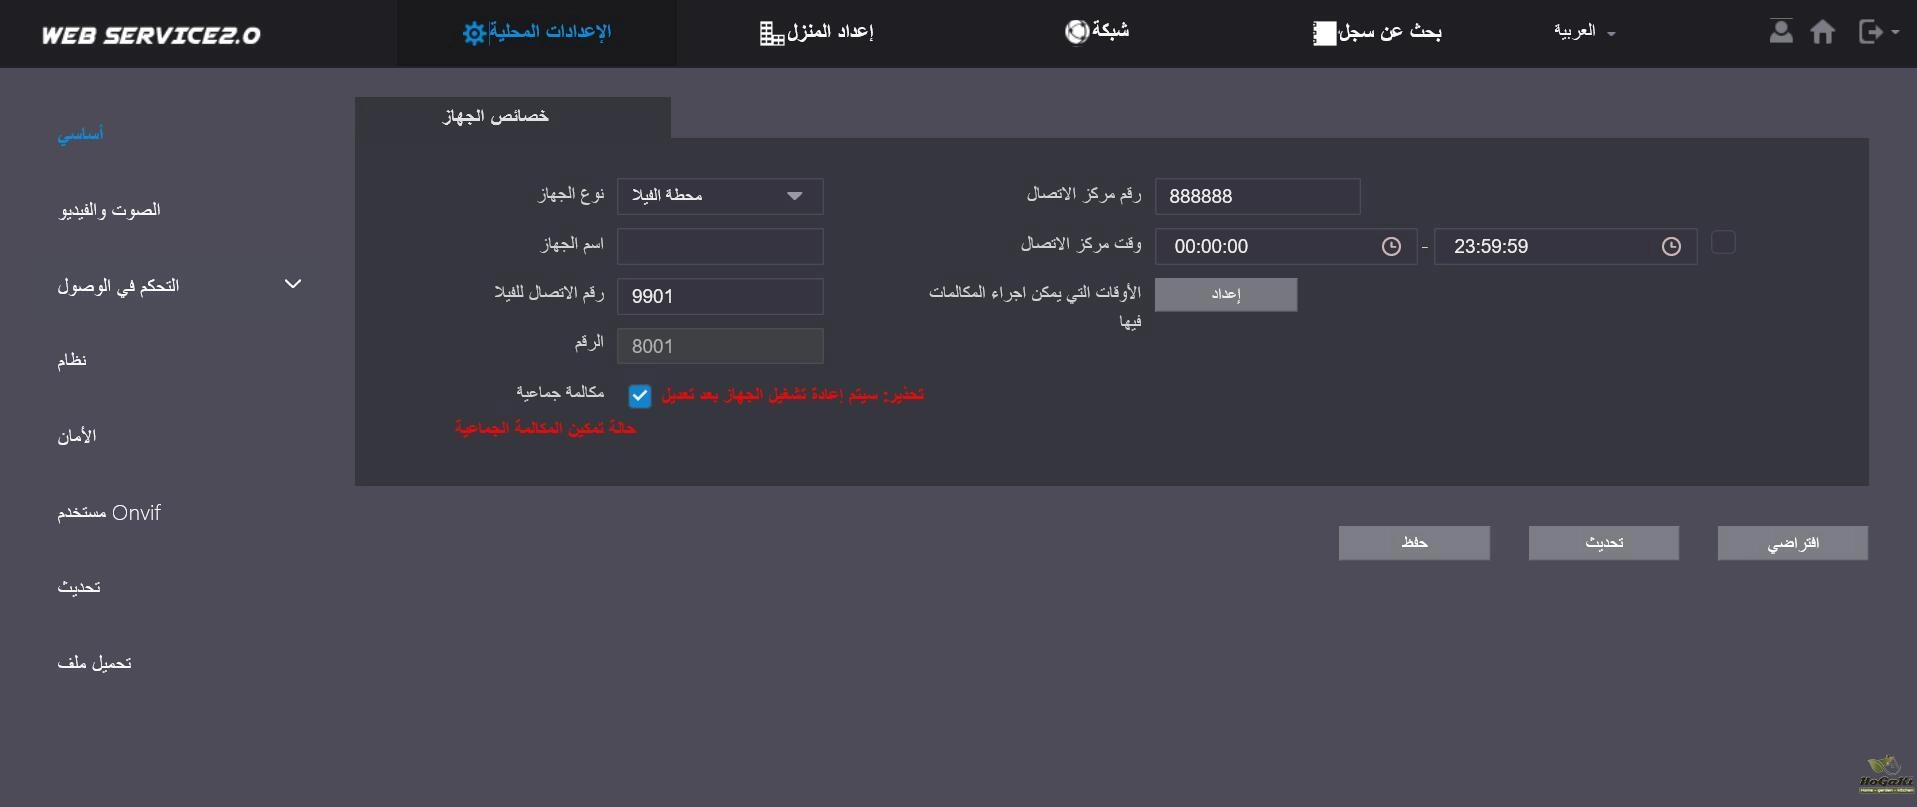The height and width of the screenshot is (807, 1917).
Task: Click the home icon in top bar
Action: pos(1822,32)
